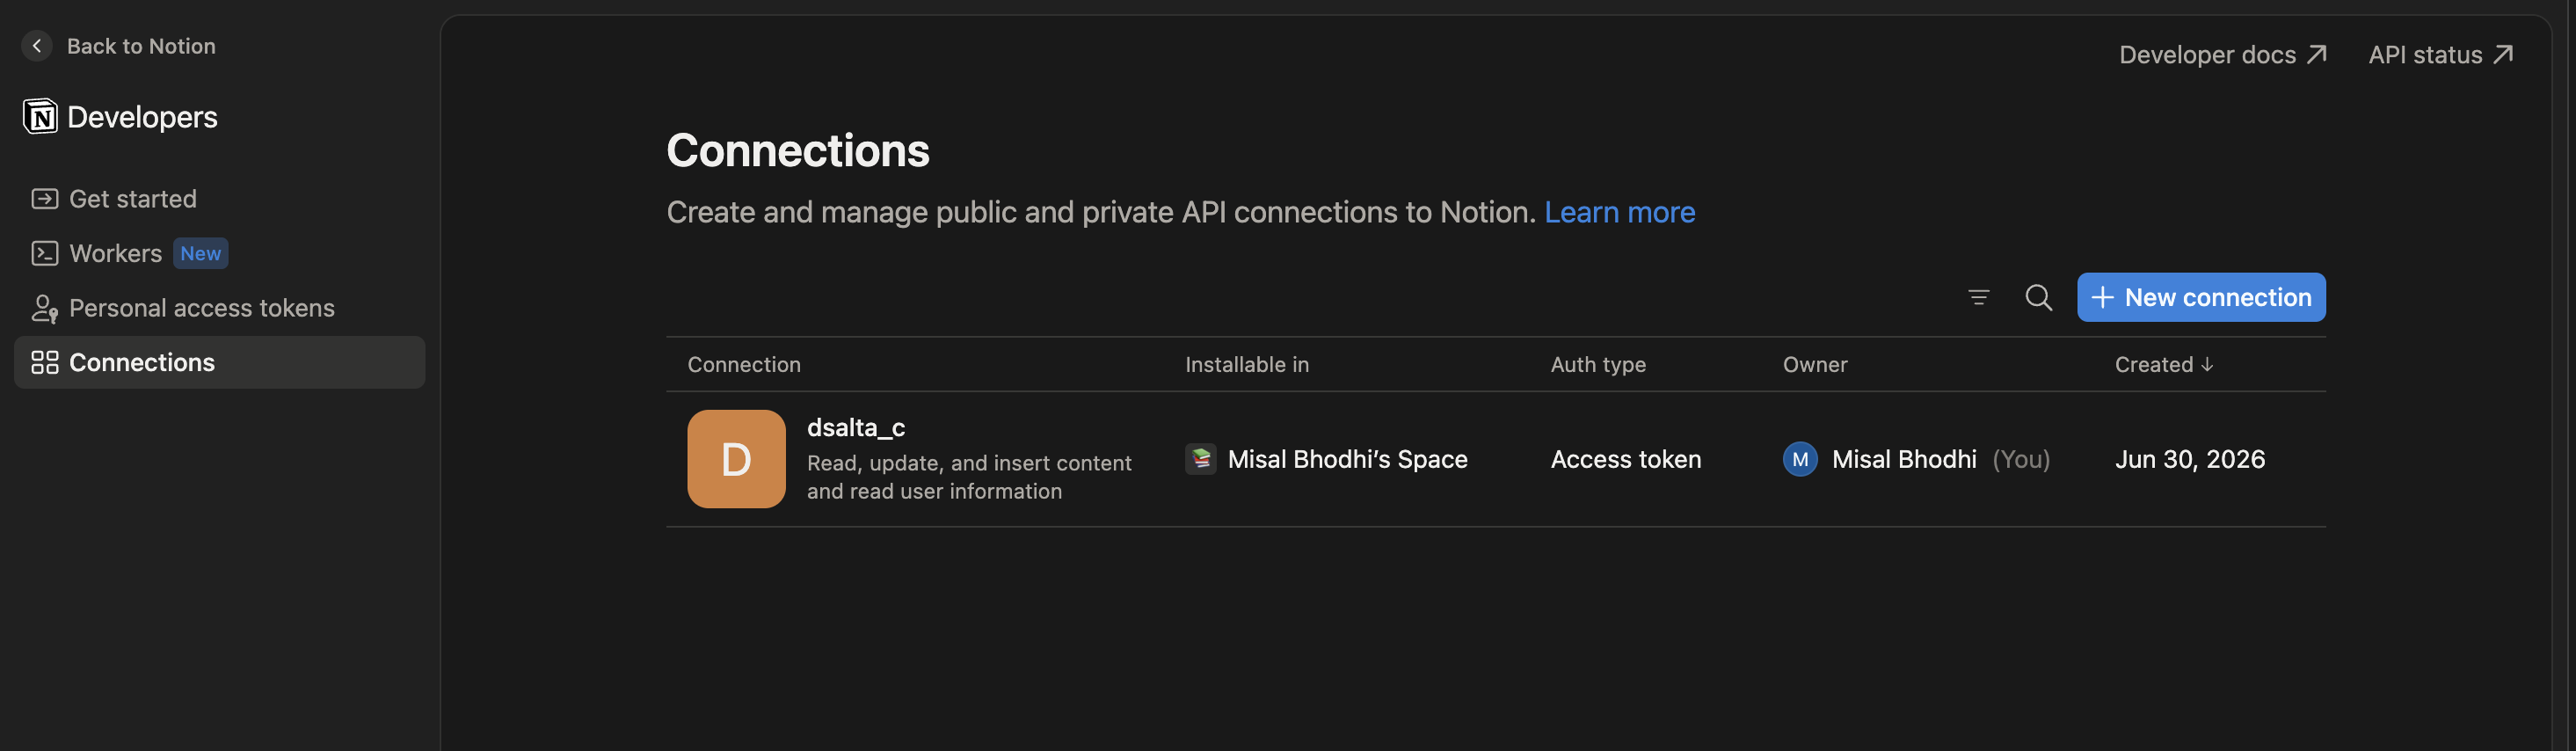Click the search connections magnifier icon

(2038, 297)
